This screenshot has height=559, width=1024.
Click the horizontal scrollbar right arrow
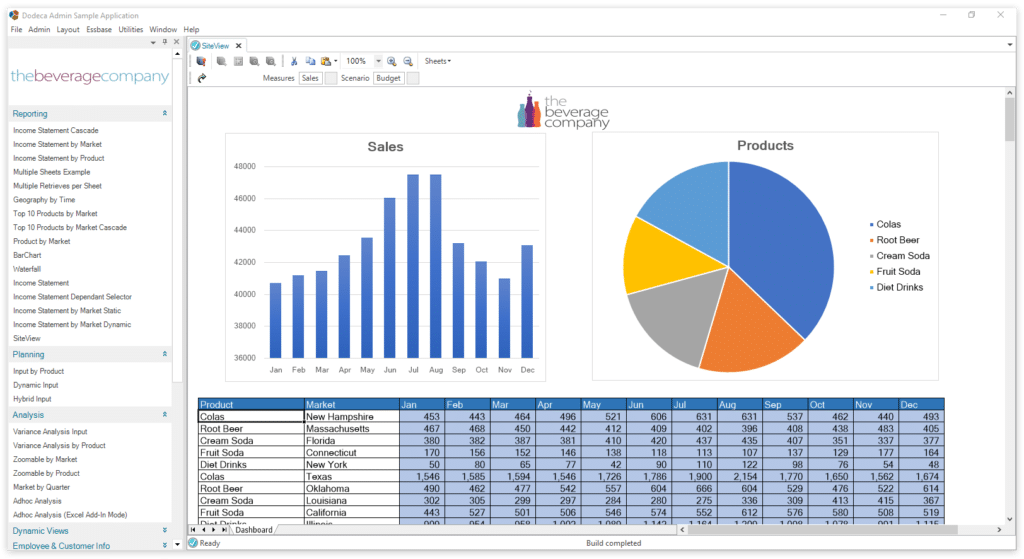click(x=999, y=530)
